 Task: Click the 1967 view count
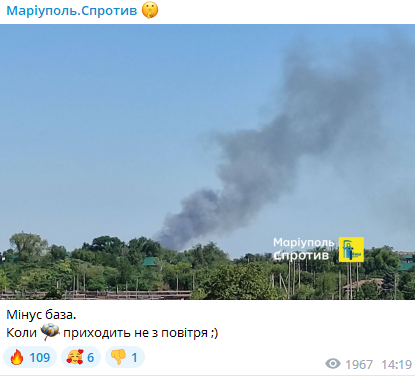point(359,364)
